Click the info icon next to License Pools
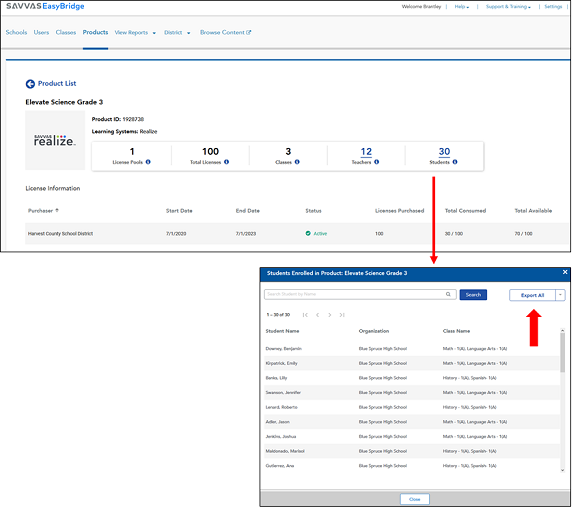This screenshot has width=580, height=508. tap(148, 162)
